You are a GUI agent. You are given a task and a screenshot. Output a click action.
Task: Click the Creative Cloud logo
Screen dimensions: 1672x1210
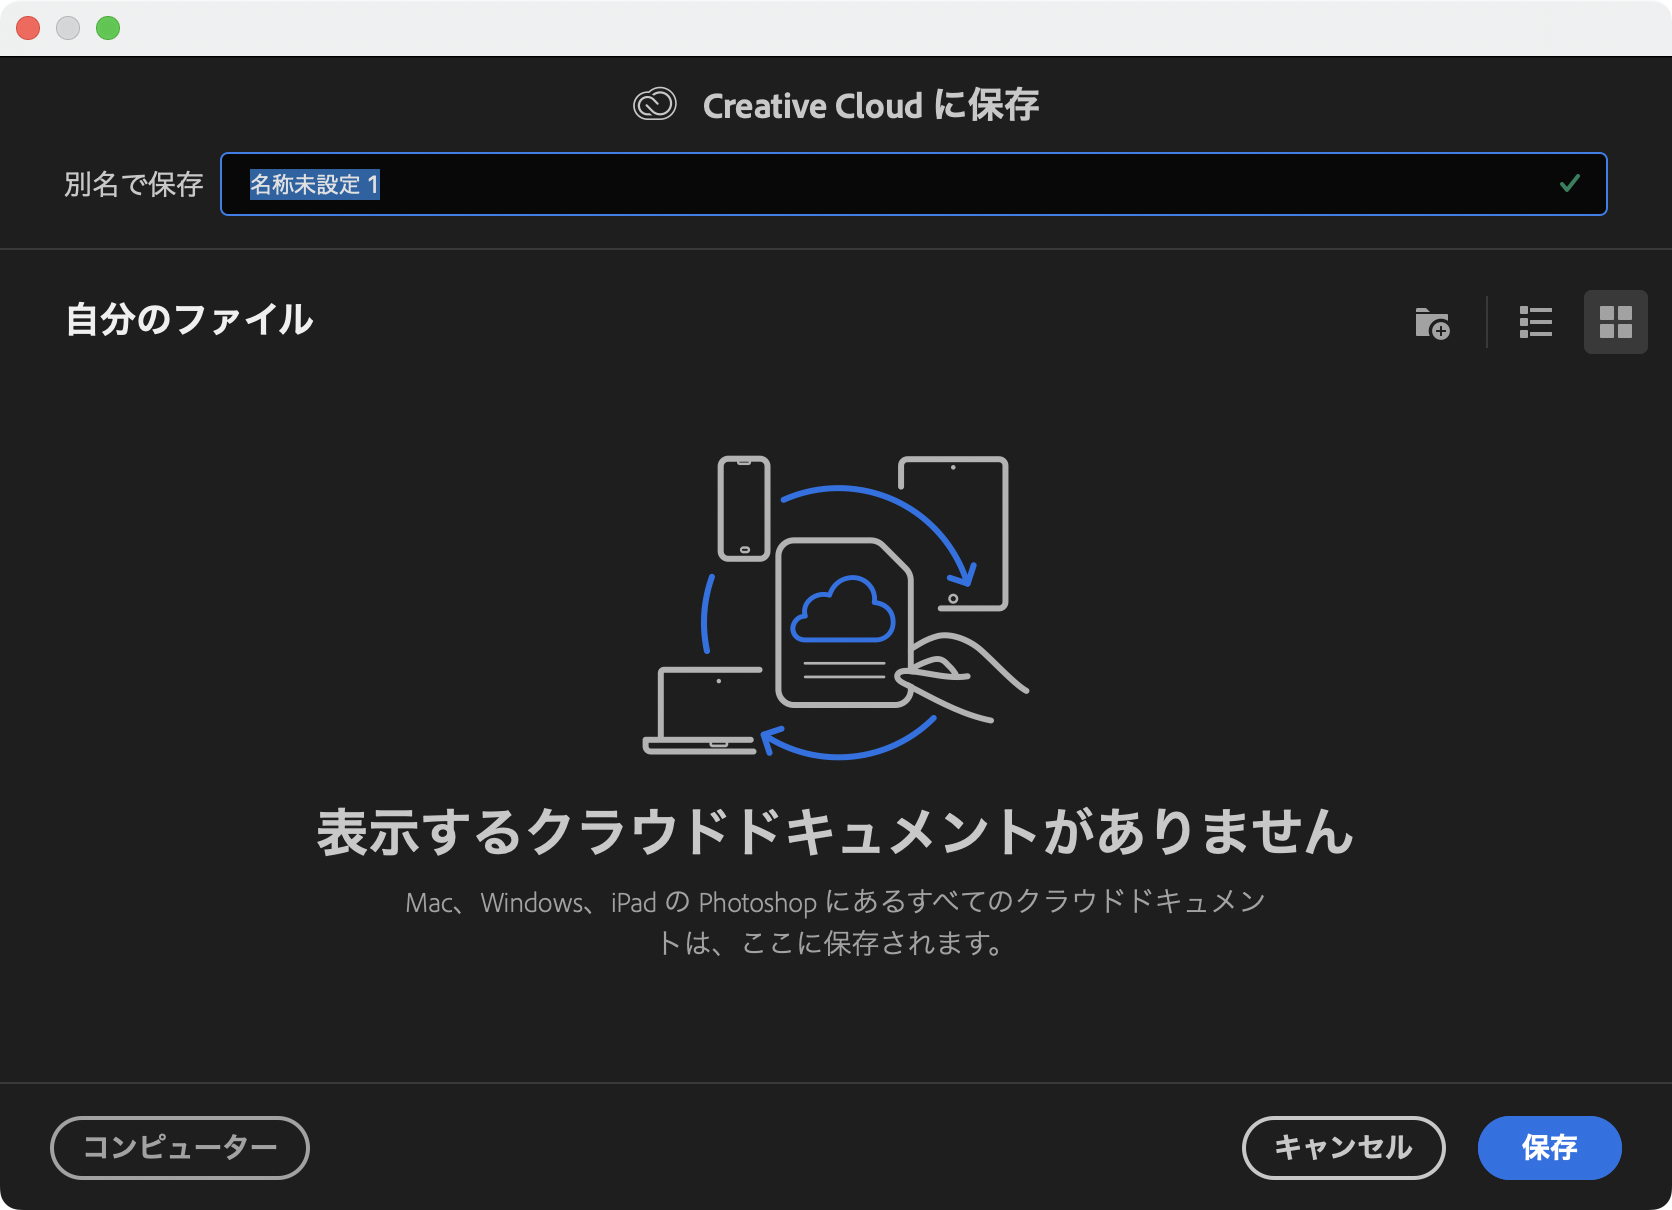click(x=656, y=104)
